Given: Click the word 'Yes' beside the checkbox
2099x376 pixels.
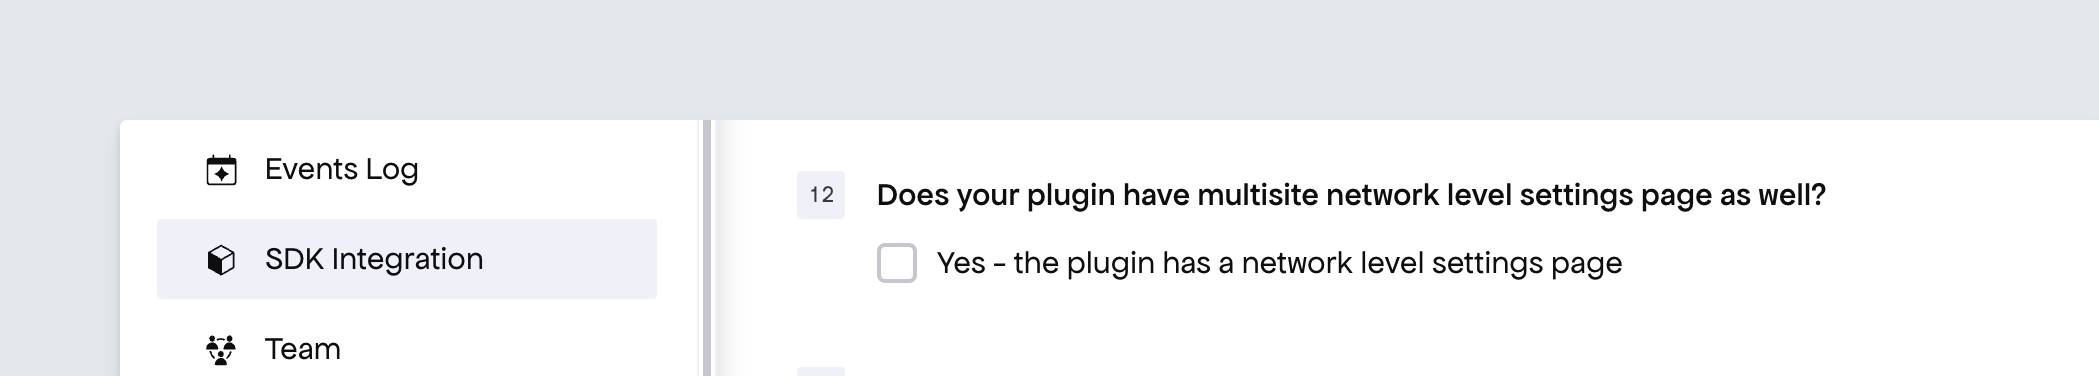Looking at the screenshot, I should point(961,263).
